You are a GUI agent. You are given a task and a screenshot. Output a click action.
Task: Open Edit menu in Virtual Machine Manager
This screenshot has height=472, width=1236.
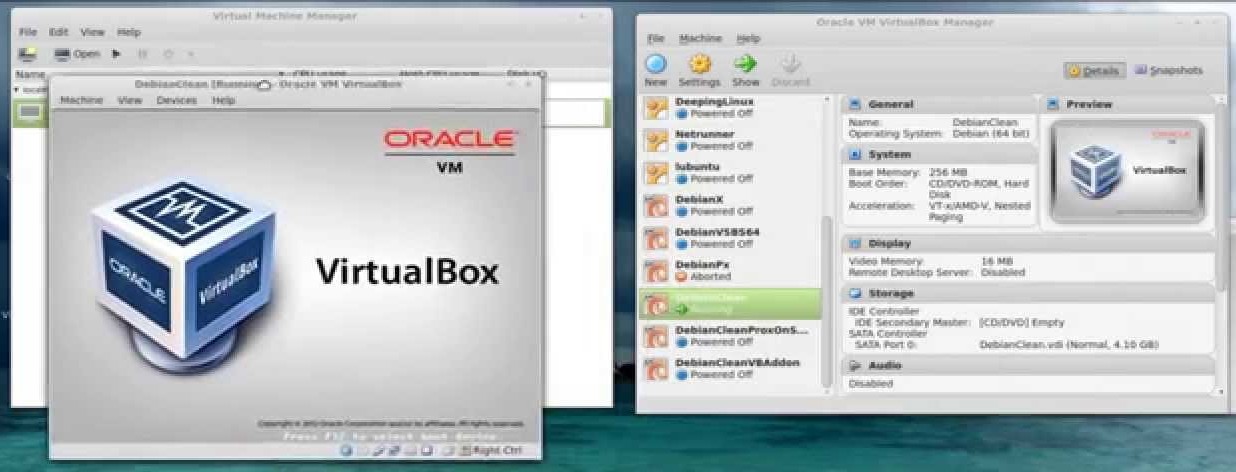coord(59,32)
